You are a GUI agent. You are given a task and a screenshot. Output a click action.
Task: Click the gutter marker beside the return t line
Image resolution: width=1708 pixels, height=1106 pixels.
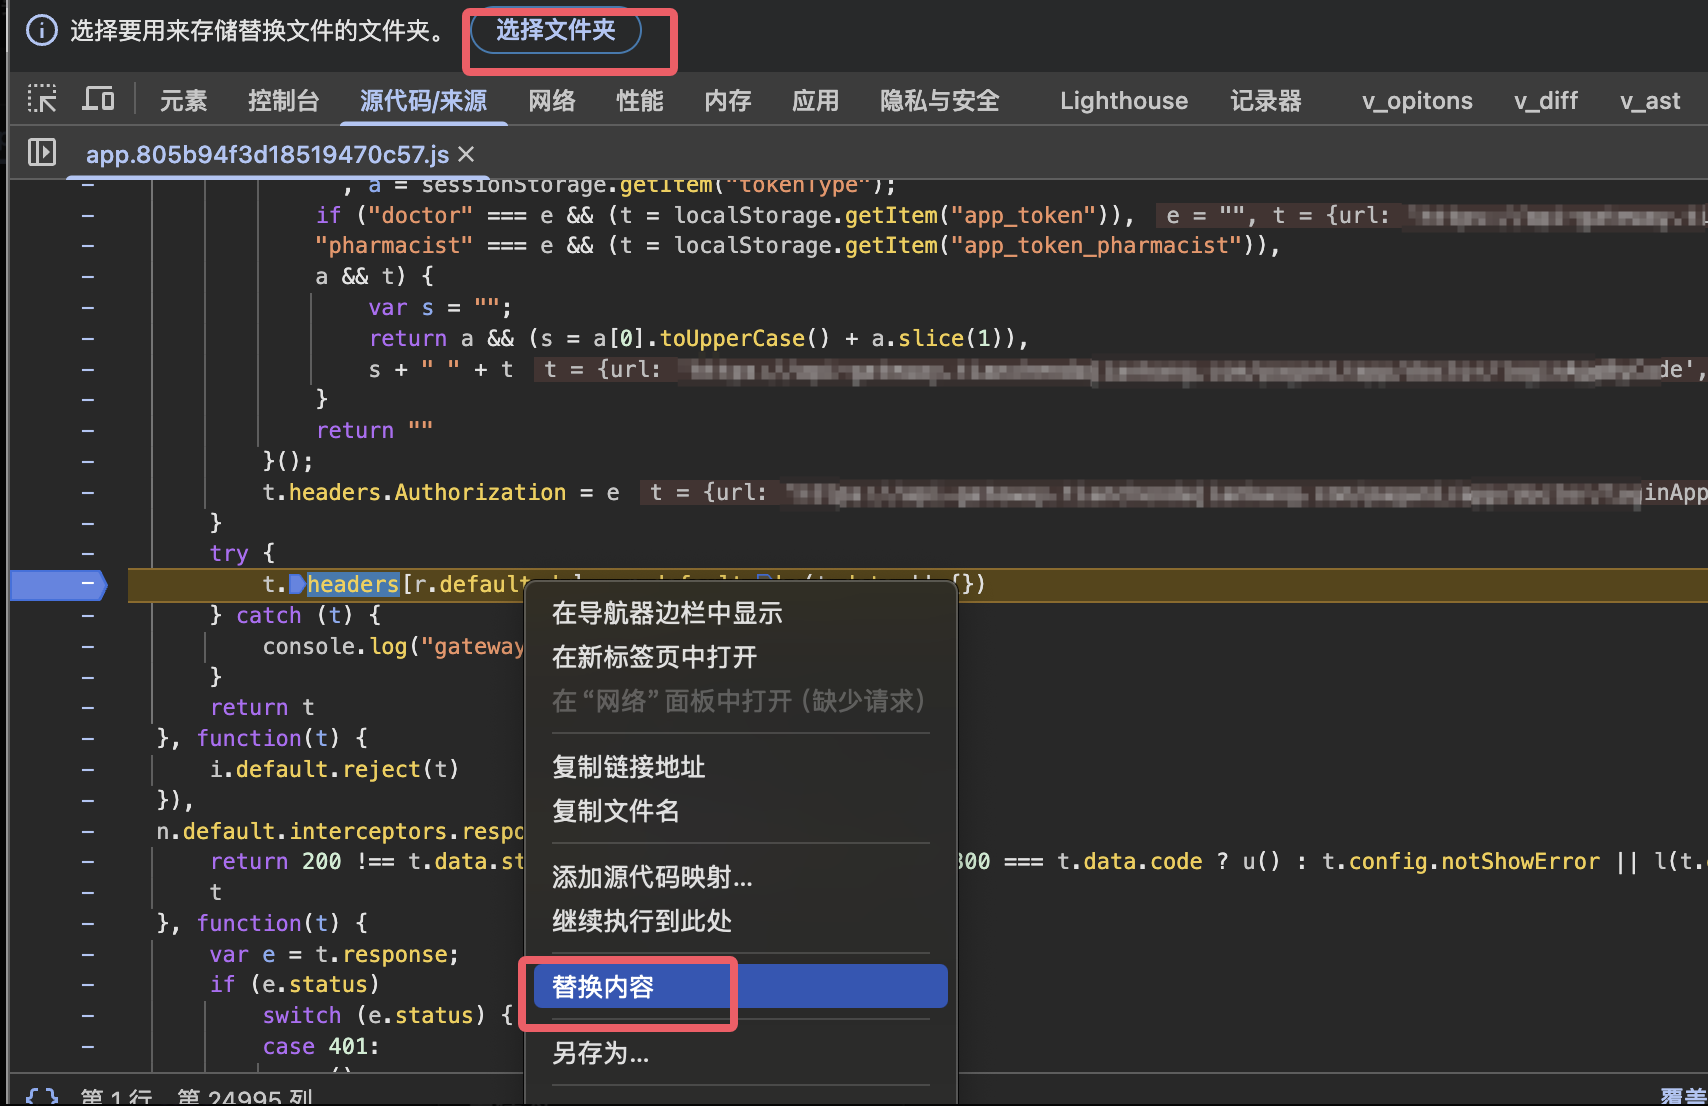click(88, 708)
